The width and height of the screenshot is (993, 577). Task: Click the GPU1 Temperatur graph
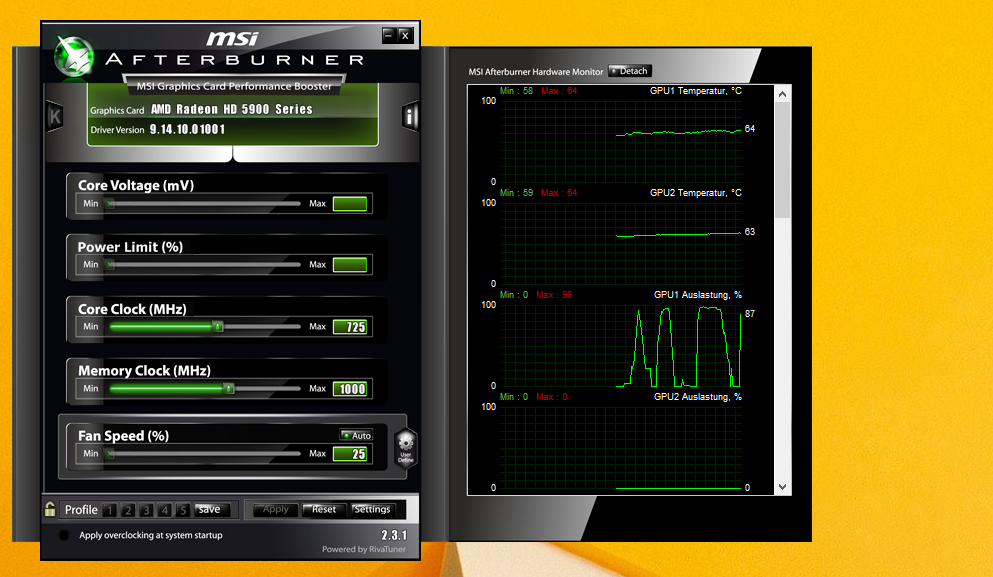click(x=621, y=141)
